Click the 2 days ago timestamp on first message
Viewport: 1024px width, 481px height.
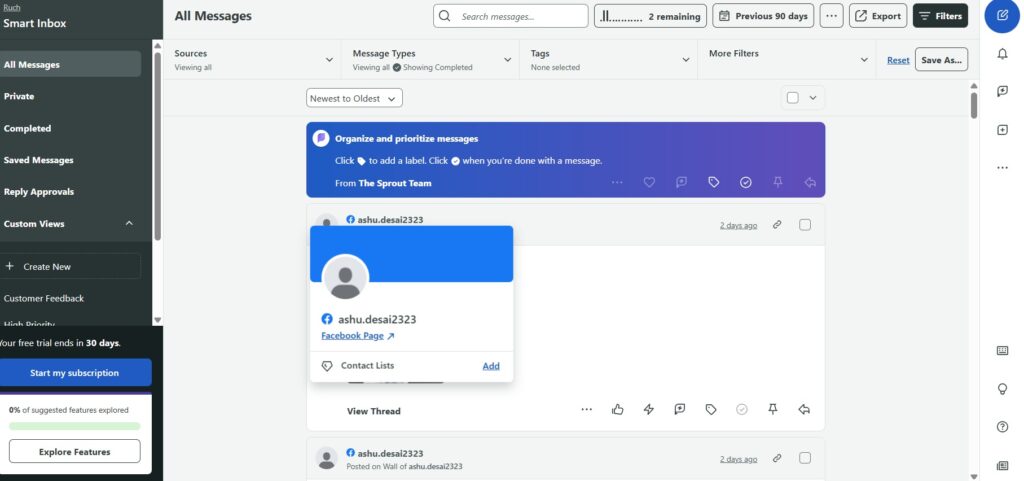click(x=739, y=225)
